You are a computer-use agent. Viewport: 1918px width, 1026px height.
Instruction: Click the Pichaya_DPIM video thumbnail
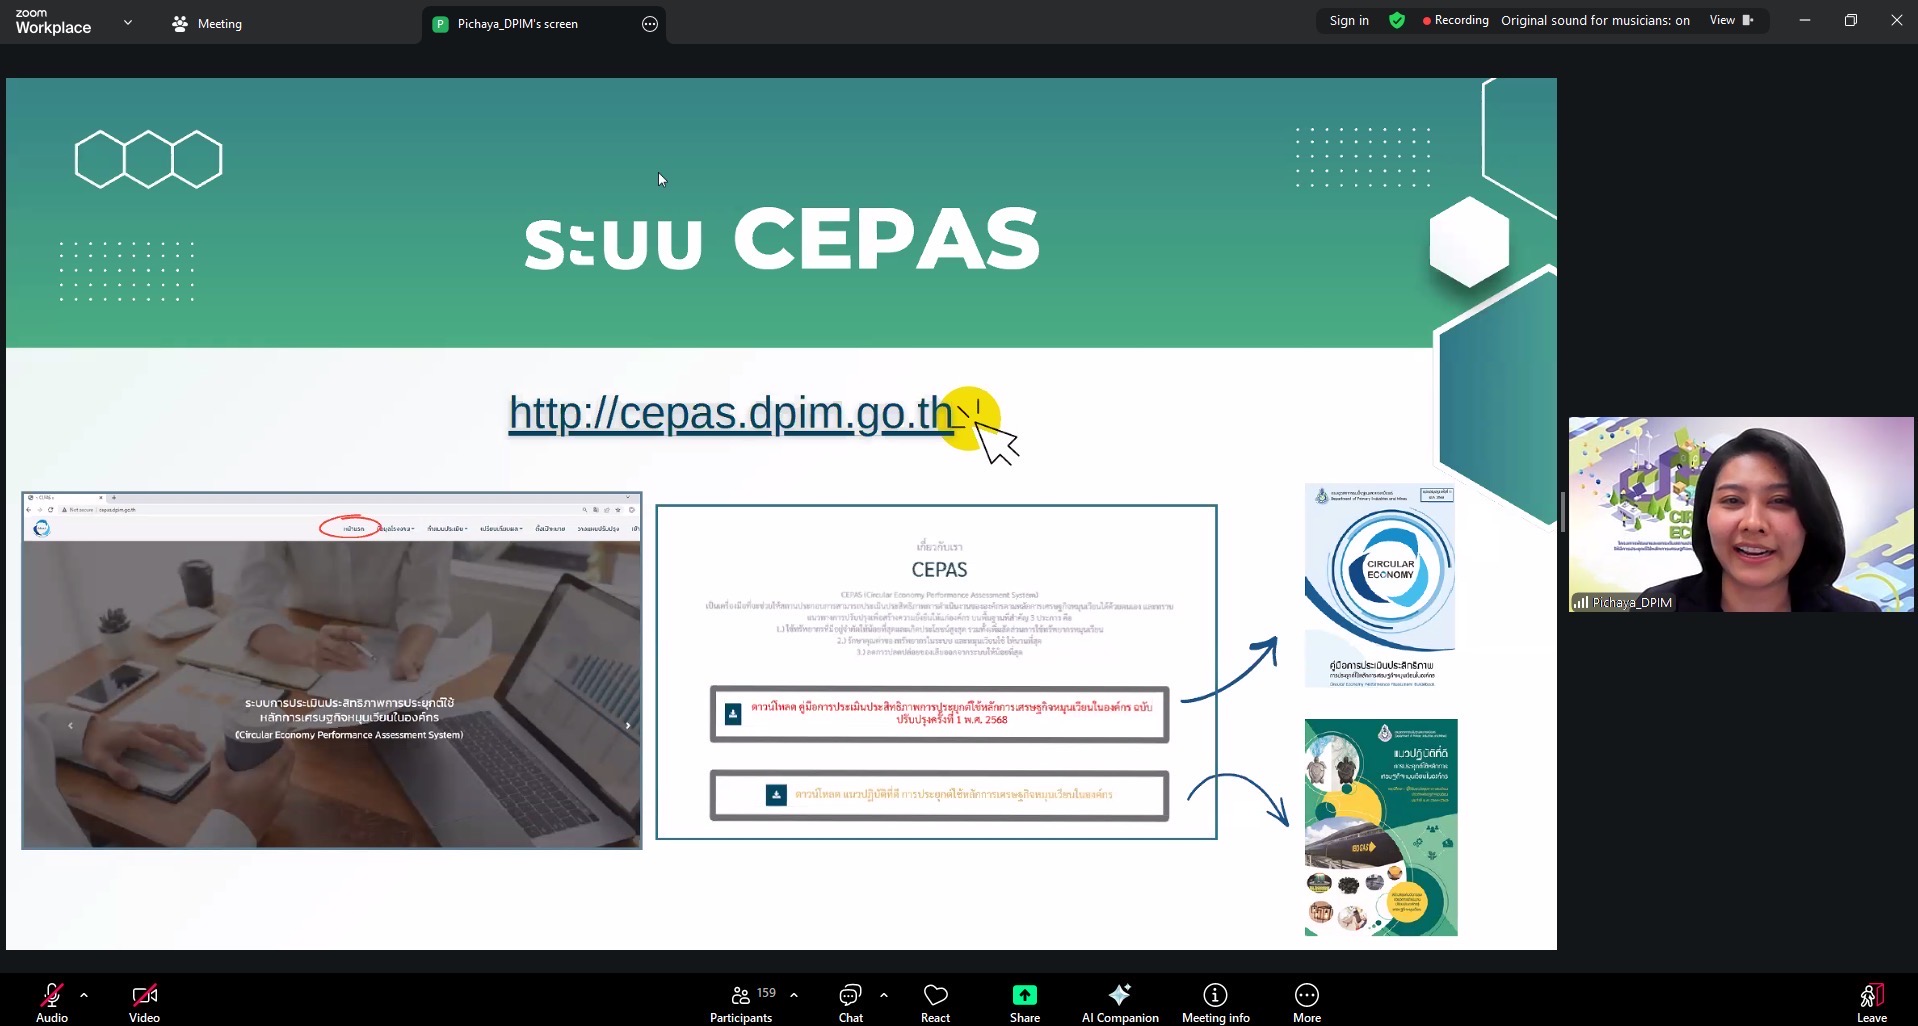pyautogui.click(x=1740, y=514)
